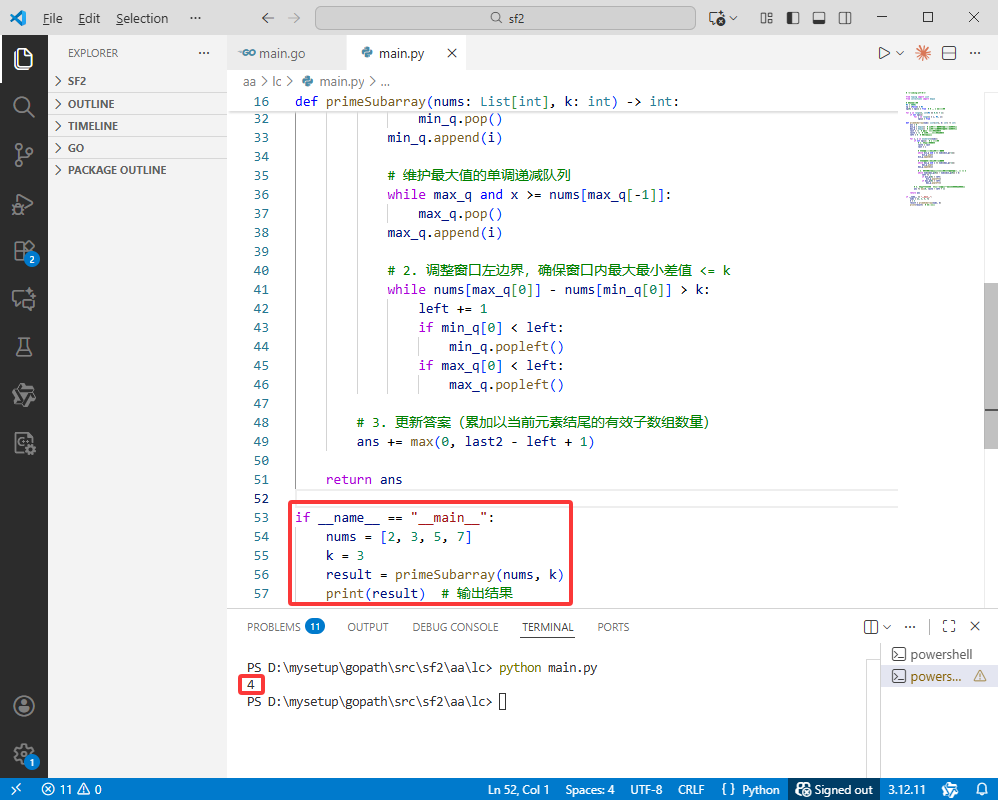This screenshot has width=998, height=800.
Task: Open Extensions view with badge 2
Action: coord(24,252)
